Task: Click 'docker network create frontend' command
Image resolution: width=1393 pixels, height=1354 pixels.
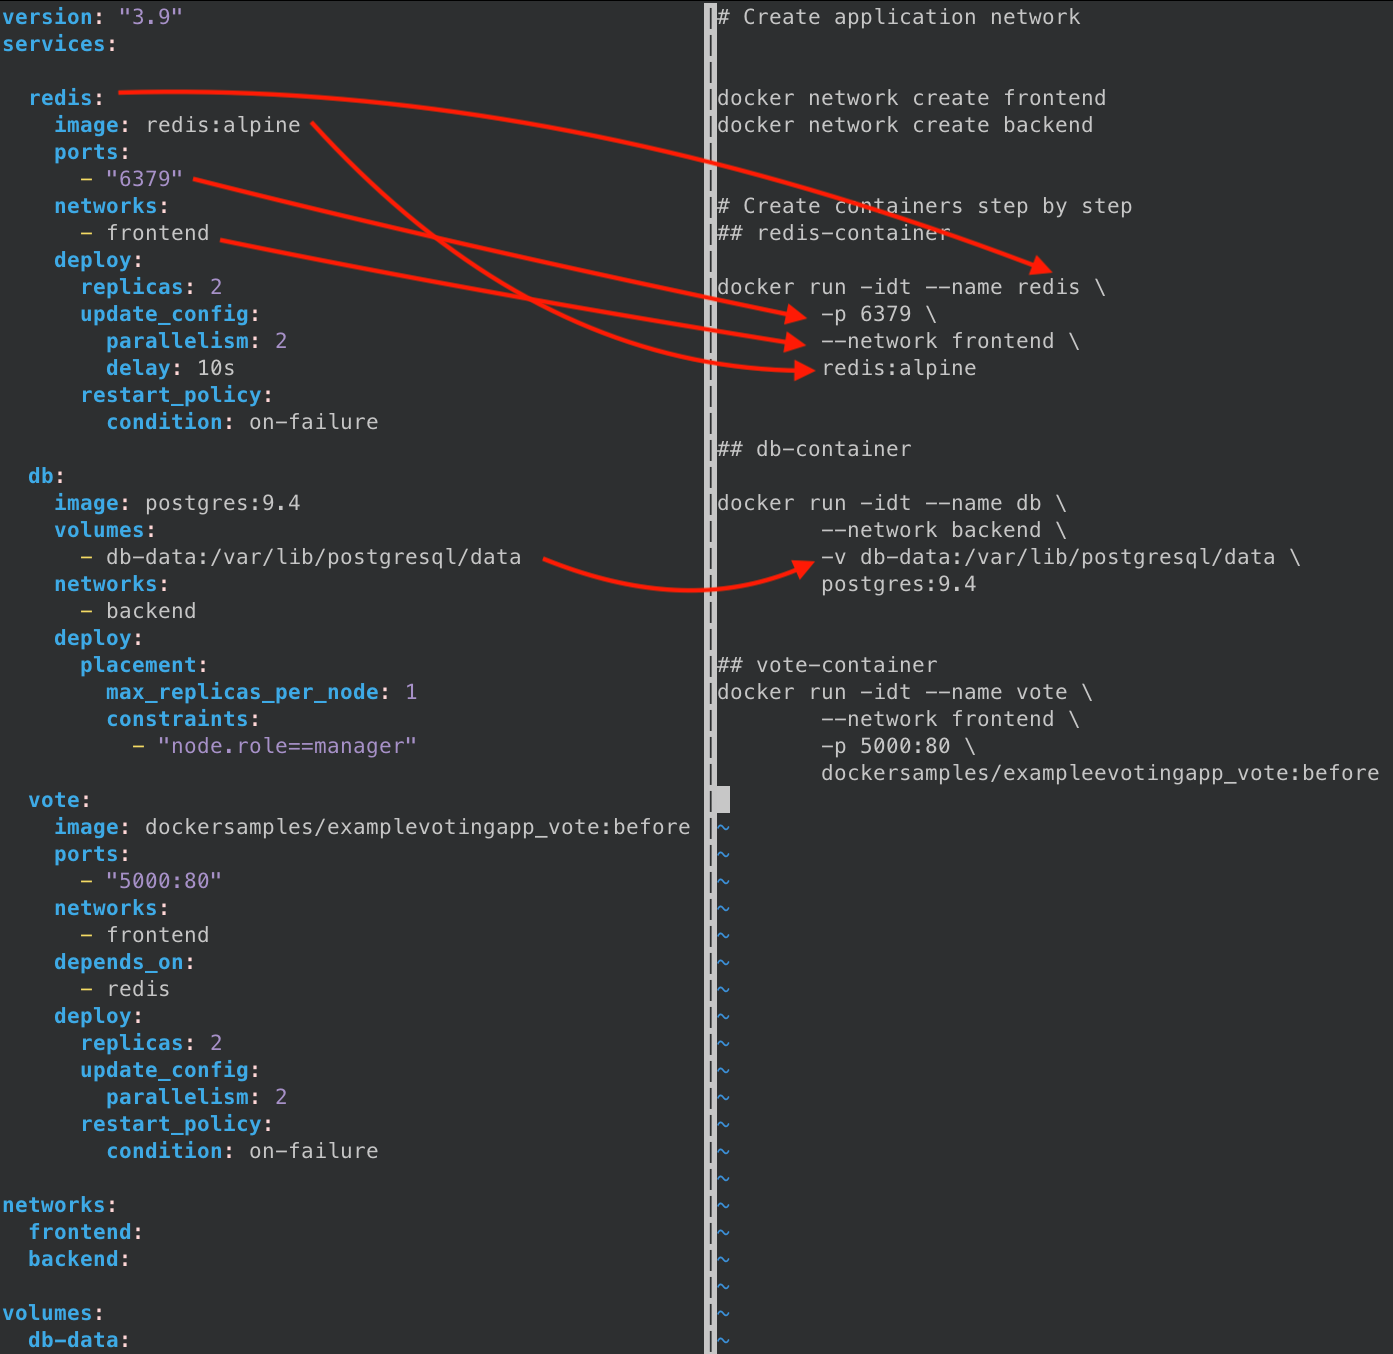Action: point(912,98)
